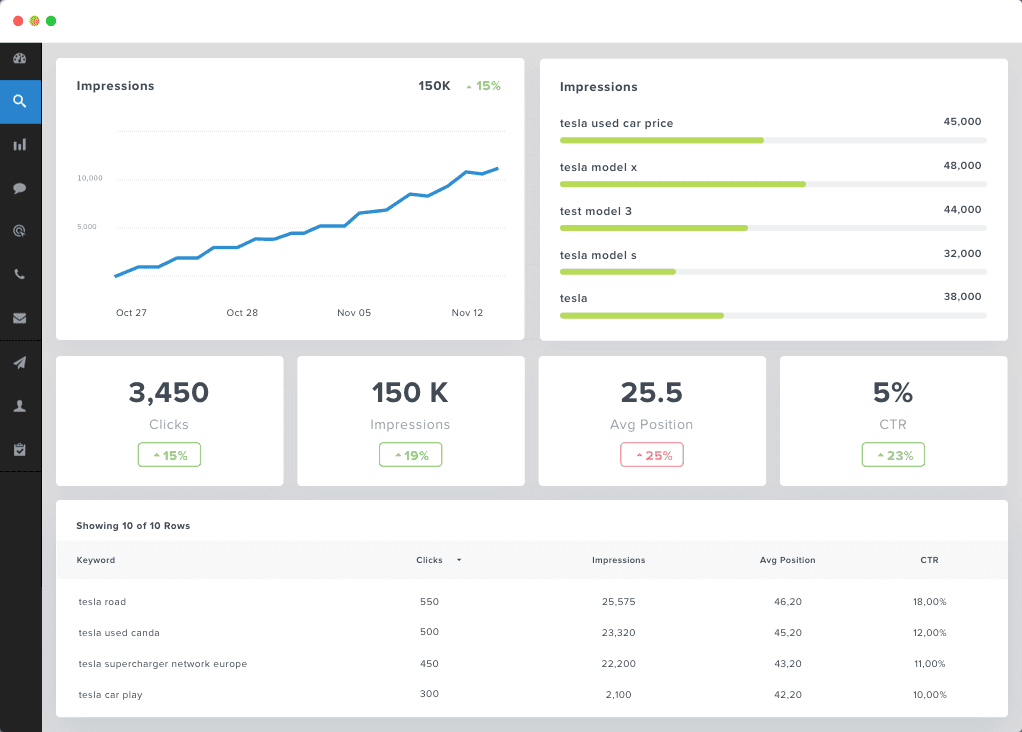
Task: Click the green 15% chart header indicator
Action: tap(484, 86)
